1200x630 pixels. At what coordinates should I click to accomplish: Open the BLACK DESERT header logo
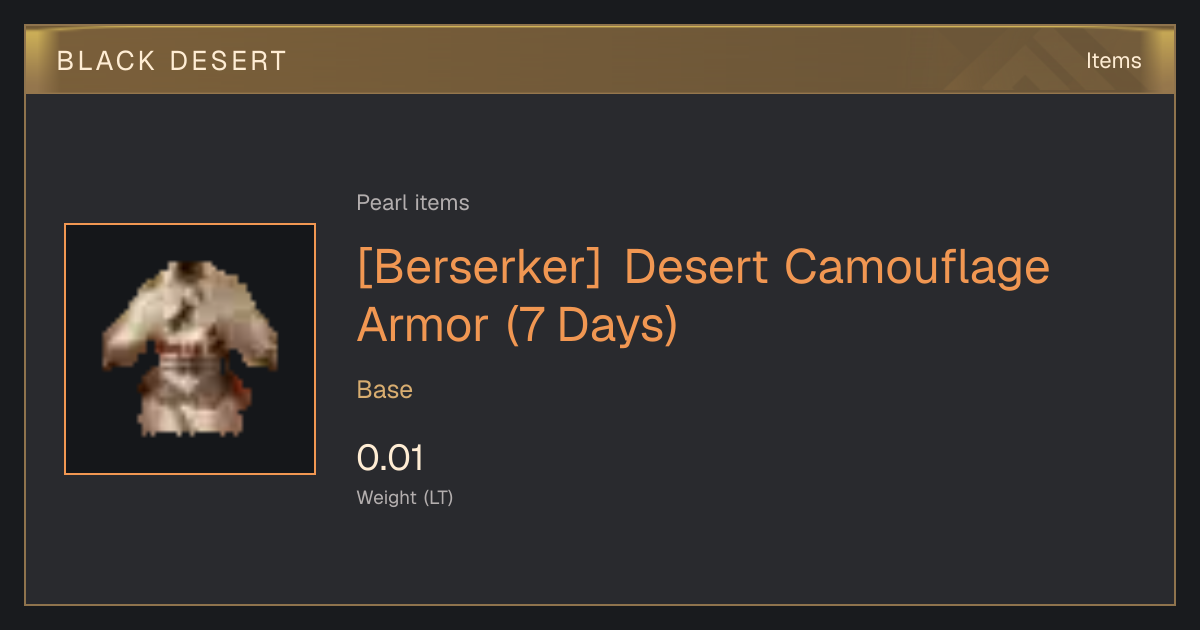coord(172,61)
